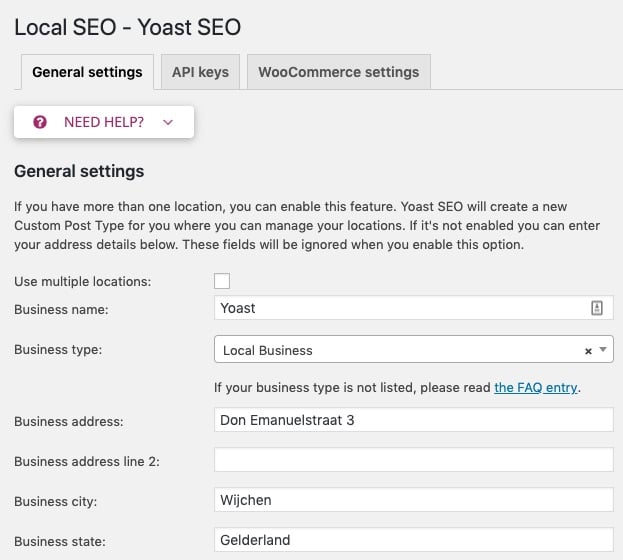Image resolution: width=623 pixels, height=560 pixels.
Task: Expand the NEED HELP? chevron arrow
Action: [x=168, y=122]
